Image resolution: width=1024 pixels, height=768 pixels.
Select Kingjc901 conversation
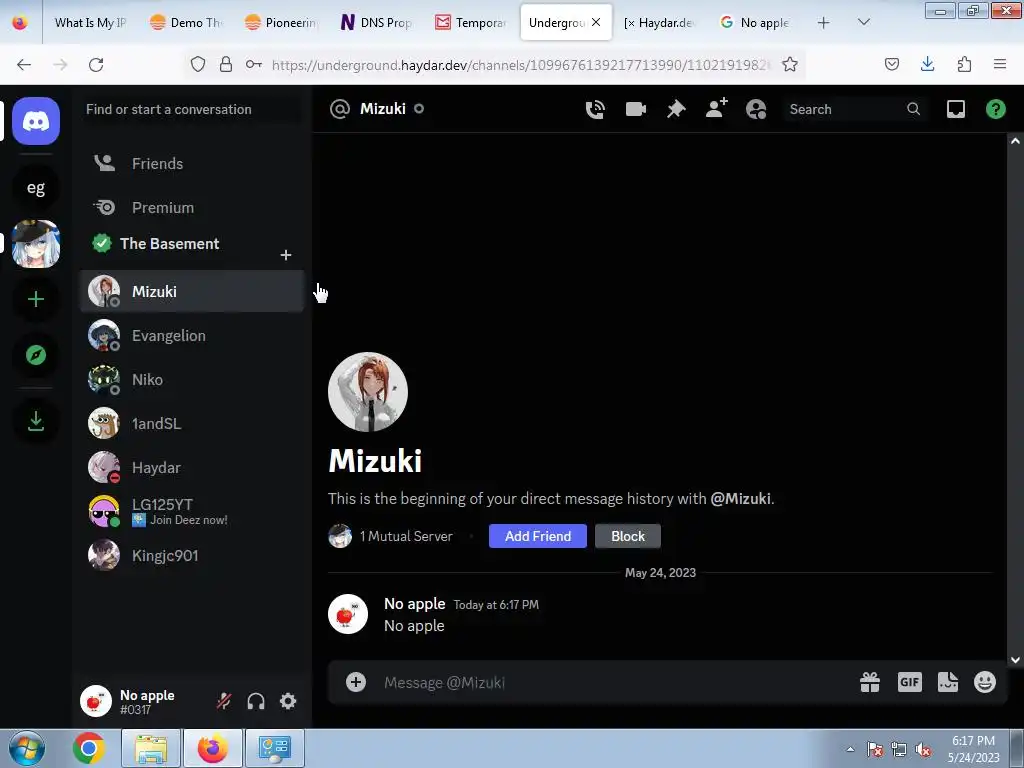click(x=192, y=556)
